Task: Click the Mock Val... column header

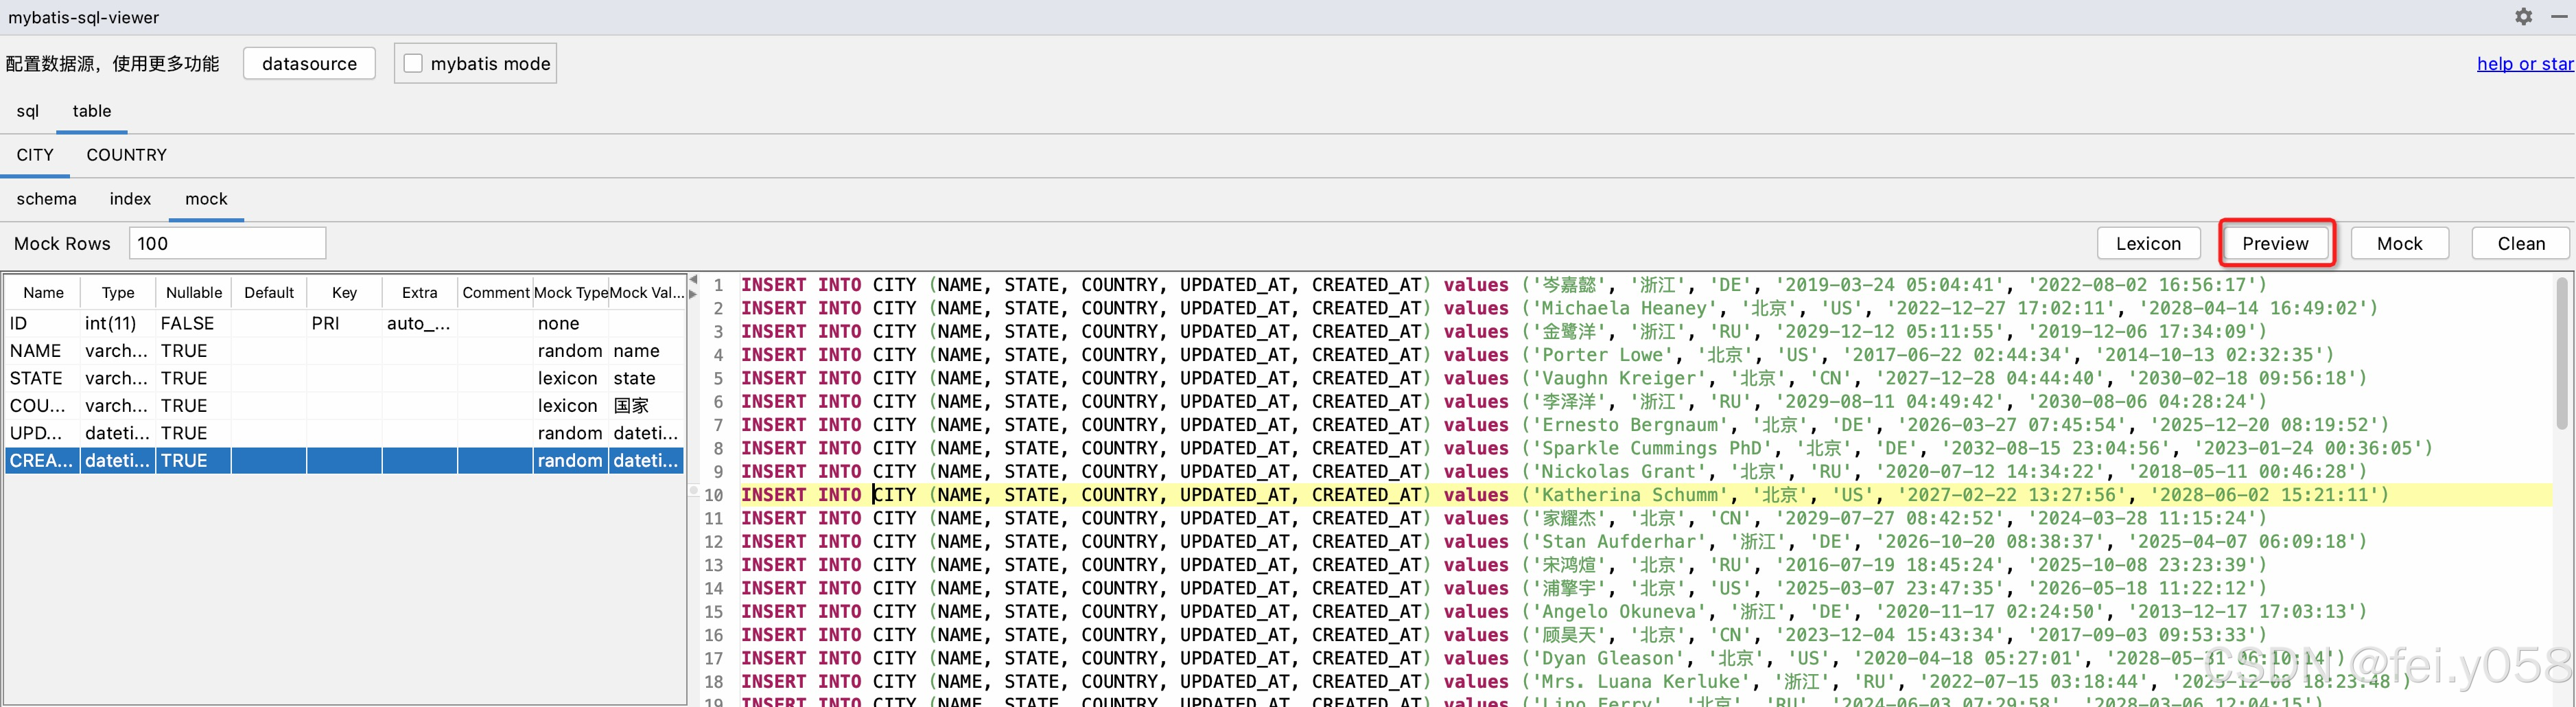Action: [x=647, y=292]
